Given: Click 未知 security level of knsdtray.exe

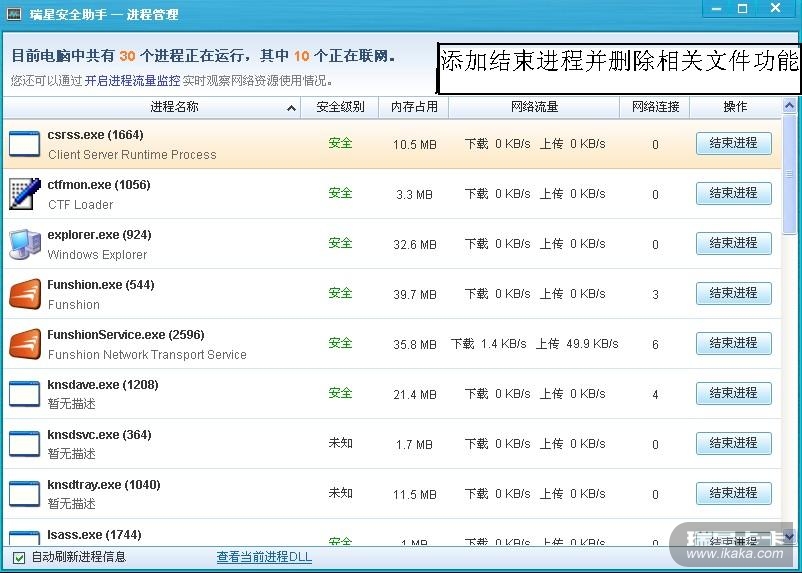Looking at the screenshot, I should [x=340, y=493].
